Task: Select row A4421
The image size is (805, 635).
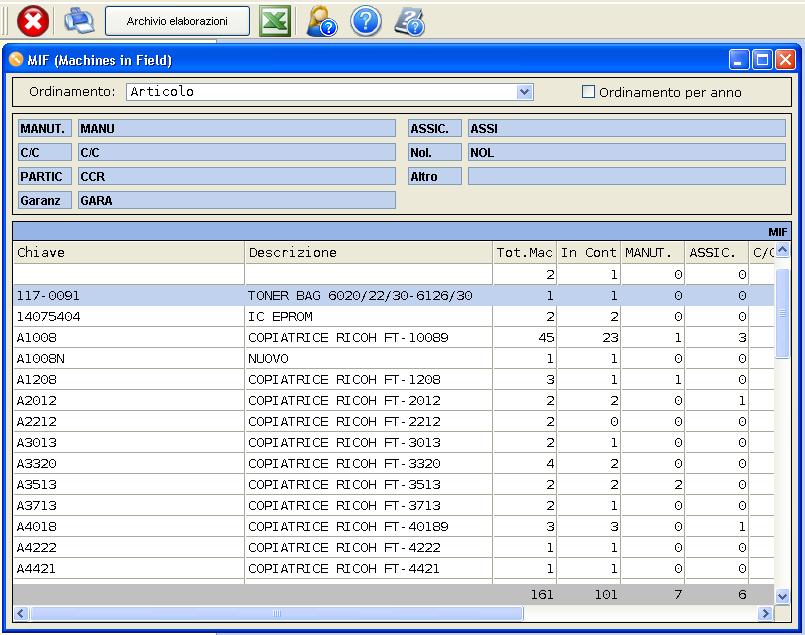Action: (x=394, y=569)
